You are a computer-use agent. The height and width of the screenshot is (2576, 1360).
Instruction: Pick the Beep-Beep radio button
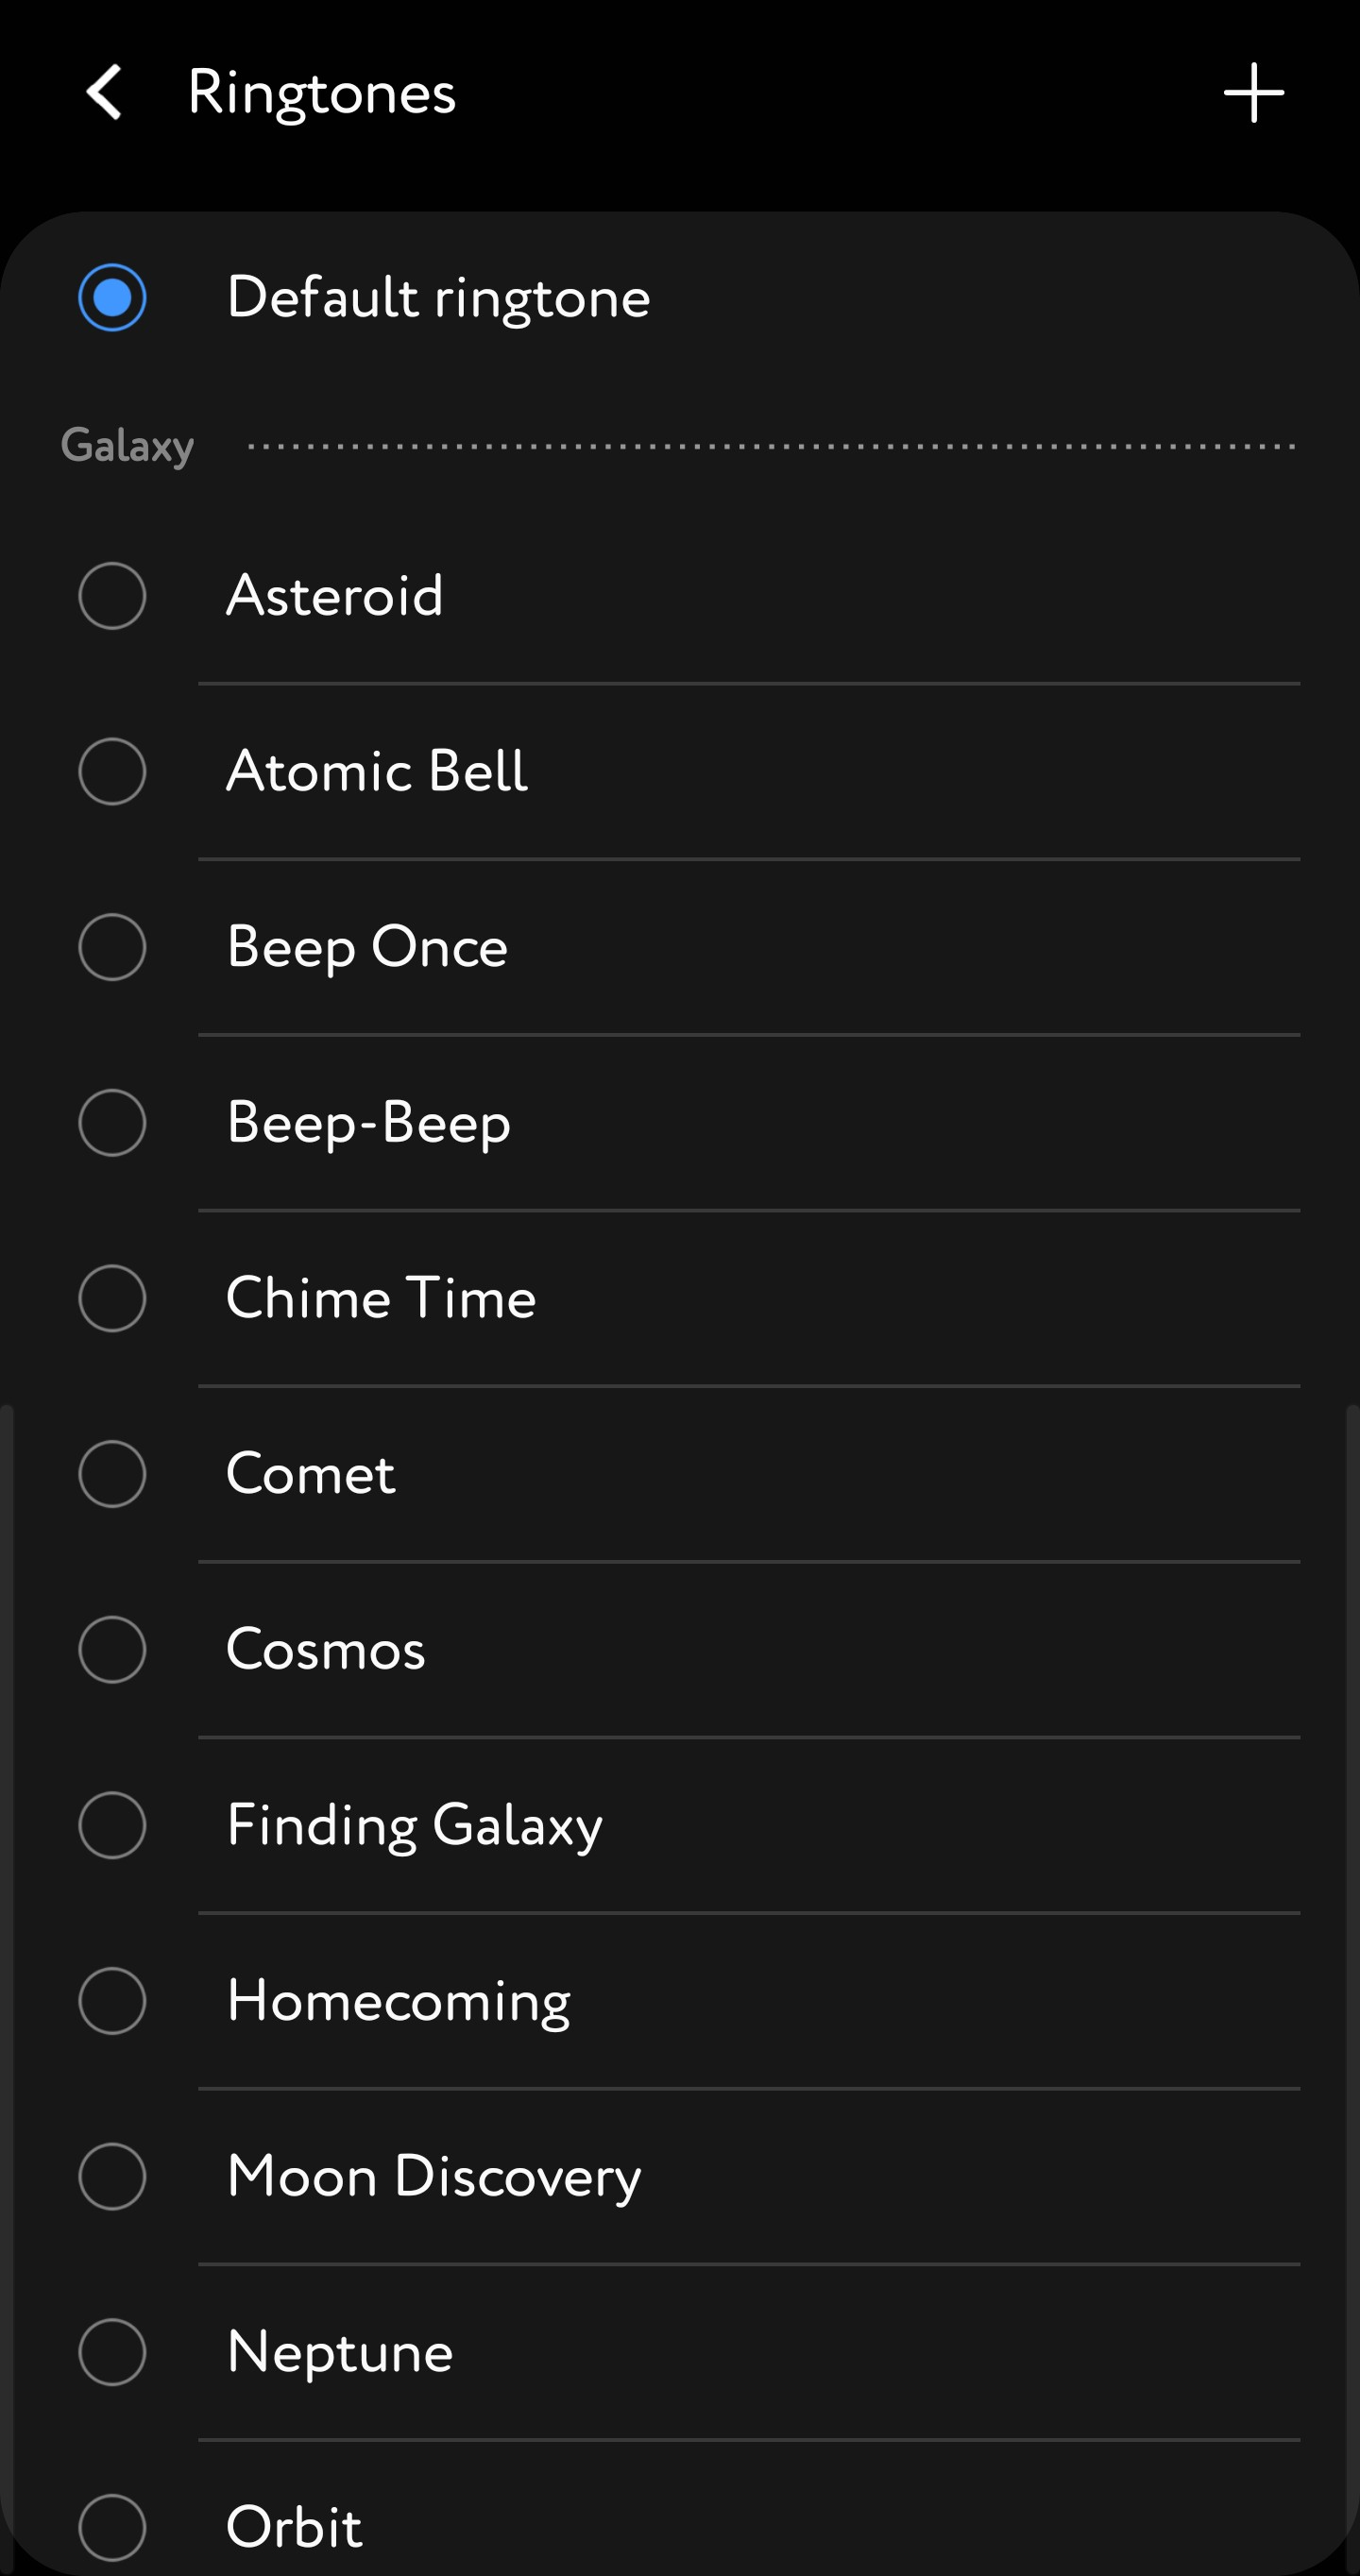point(112,1122)
